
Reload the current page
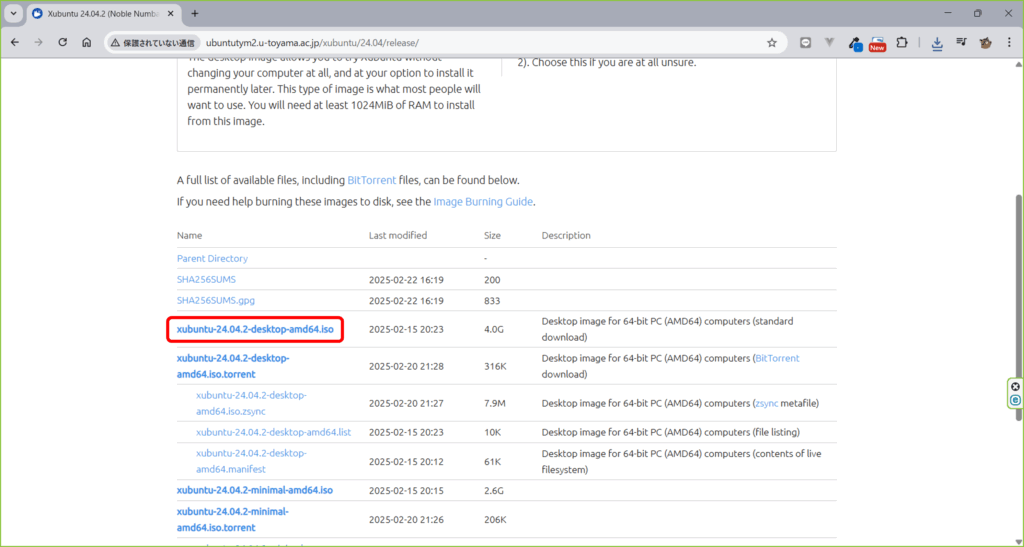click(63, 42)
